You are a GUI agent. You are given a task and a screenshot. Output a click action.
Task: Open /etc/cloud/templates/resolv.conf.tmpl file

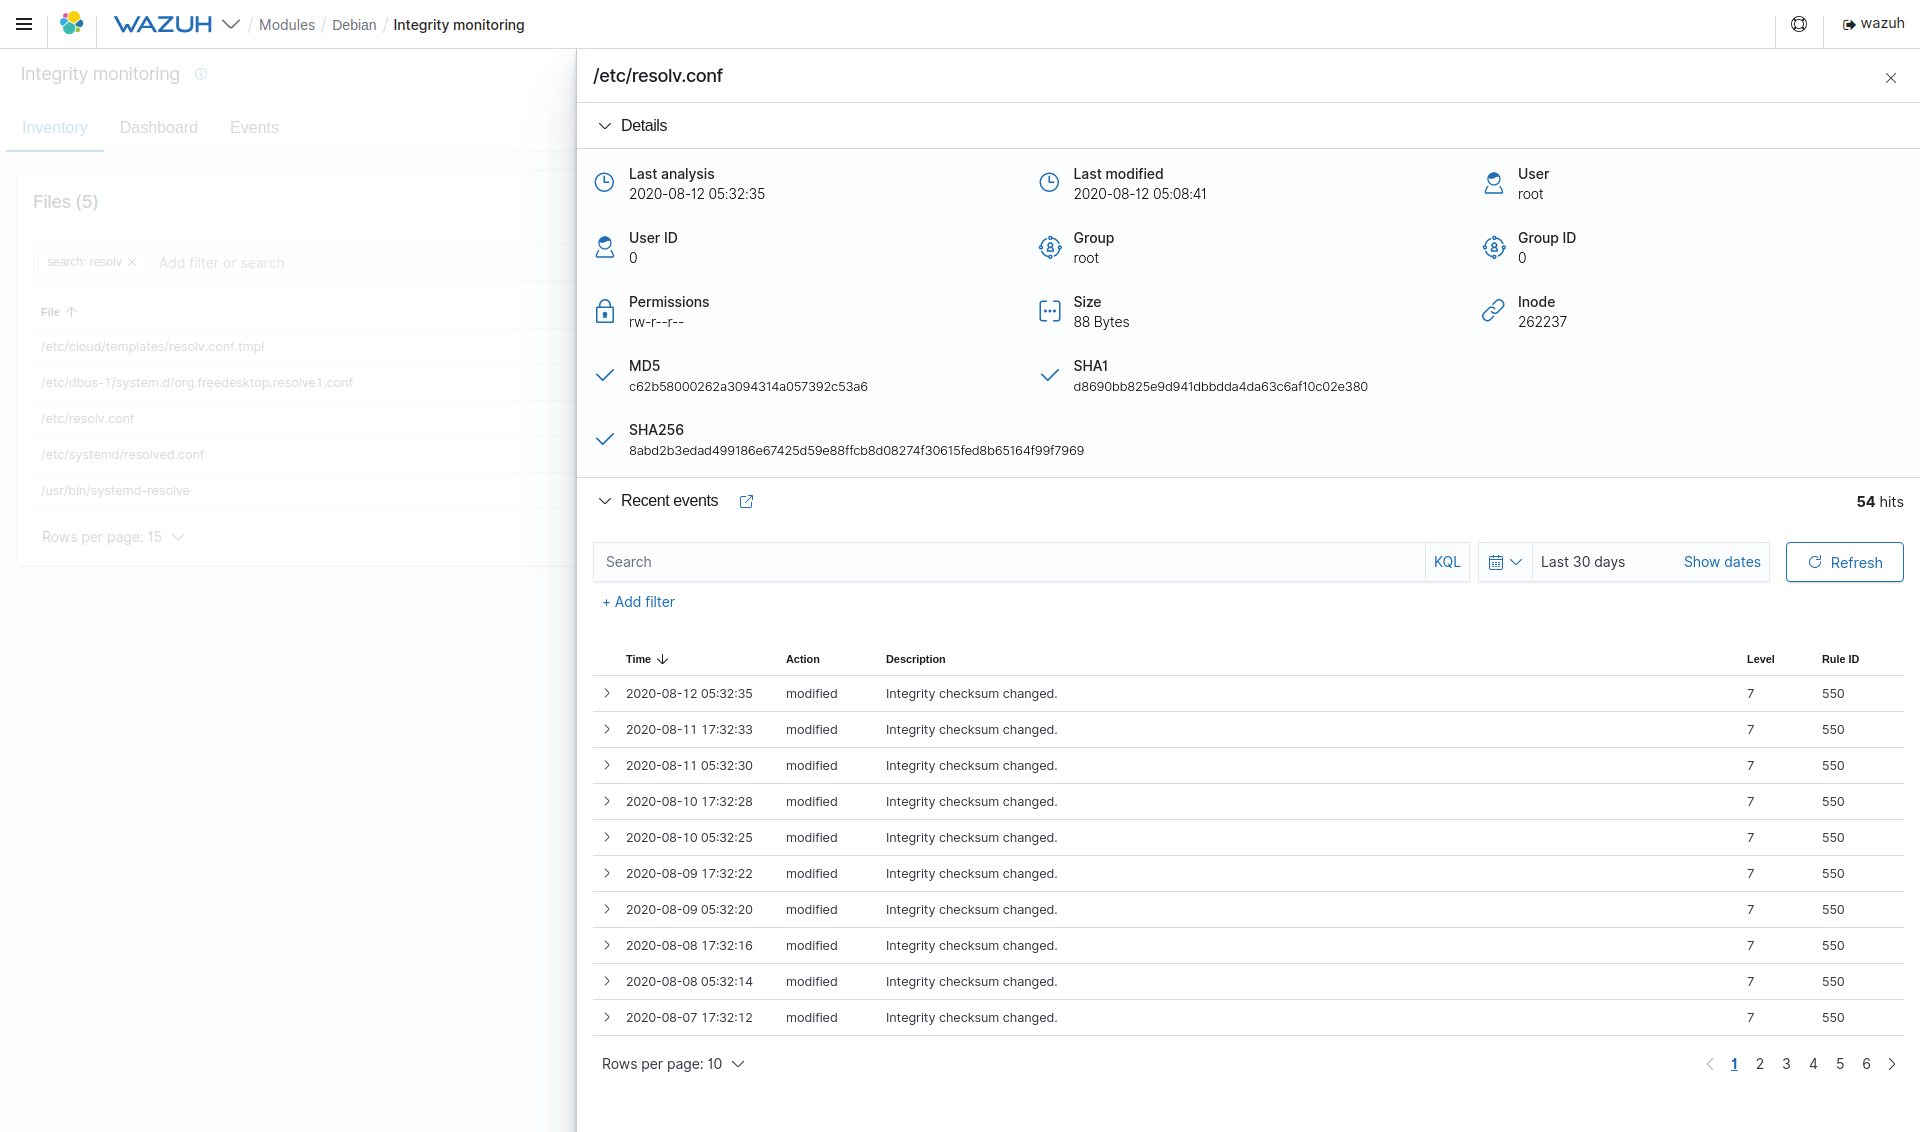point(153,347)
